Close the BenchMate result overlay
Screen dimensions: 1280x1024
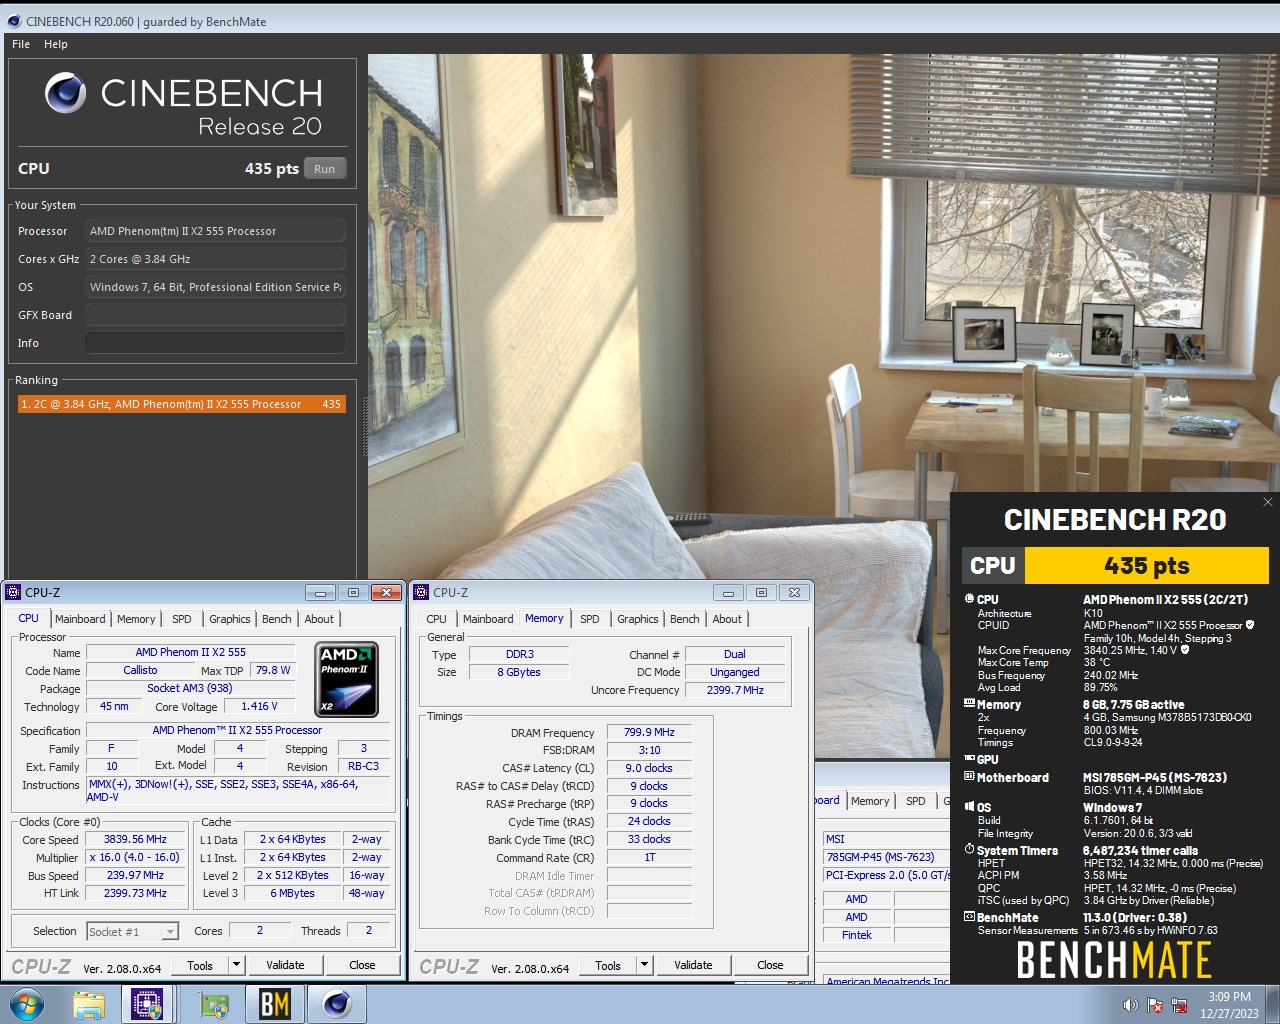point(1267,502)
